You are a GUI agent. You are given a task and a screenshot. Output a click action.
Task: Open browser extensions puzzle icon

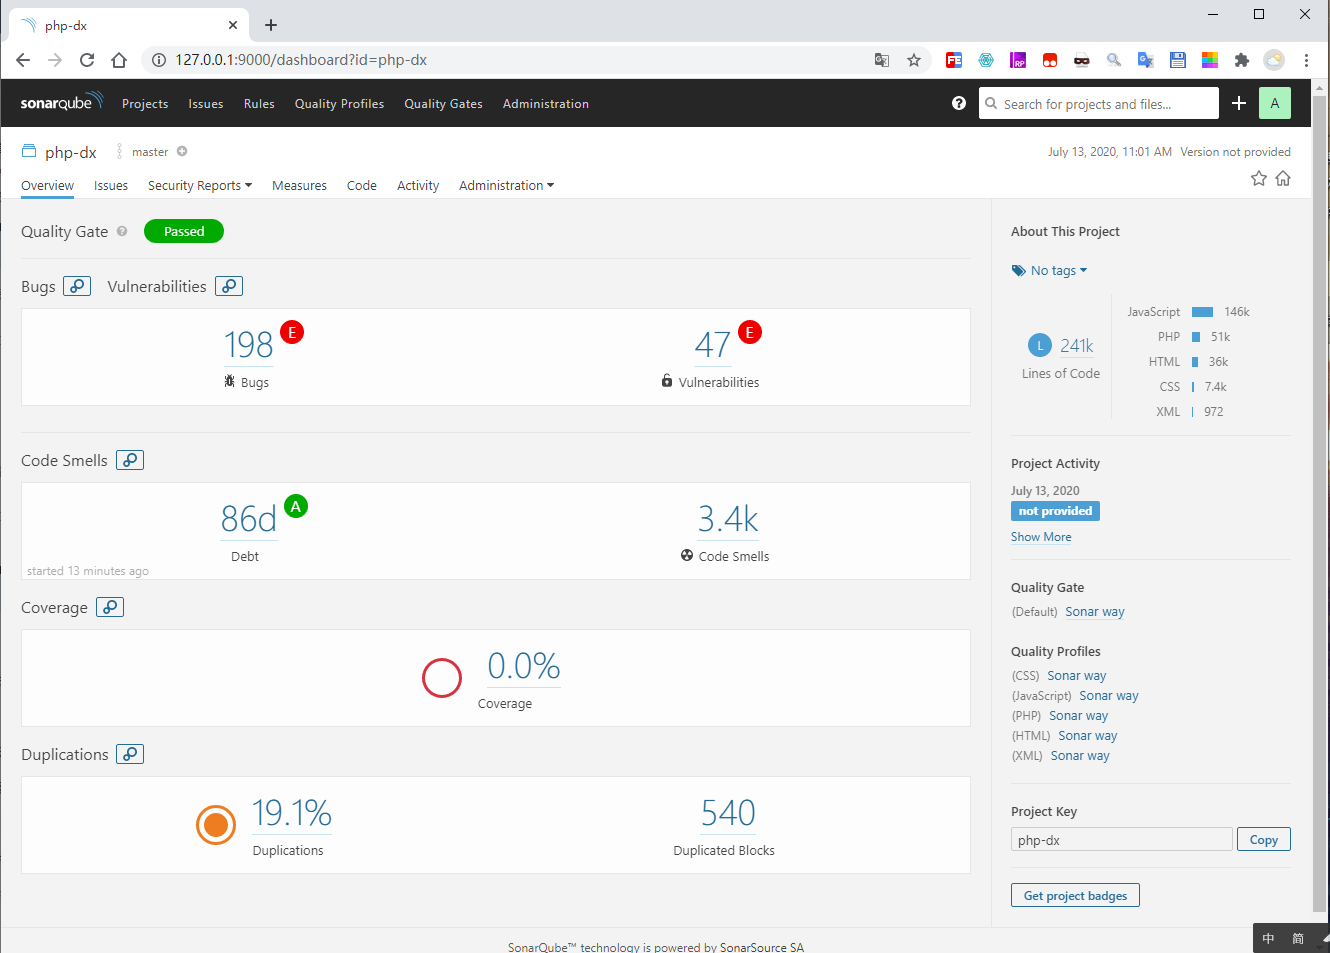pyautogui.click(x=1242, y=60)
